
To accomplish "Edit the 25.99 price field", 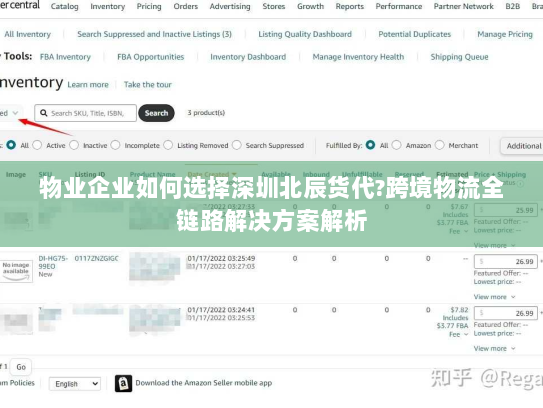I will (x=506, y=210).
